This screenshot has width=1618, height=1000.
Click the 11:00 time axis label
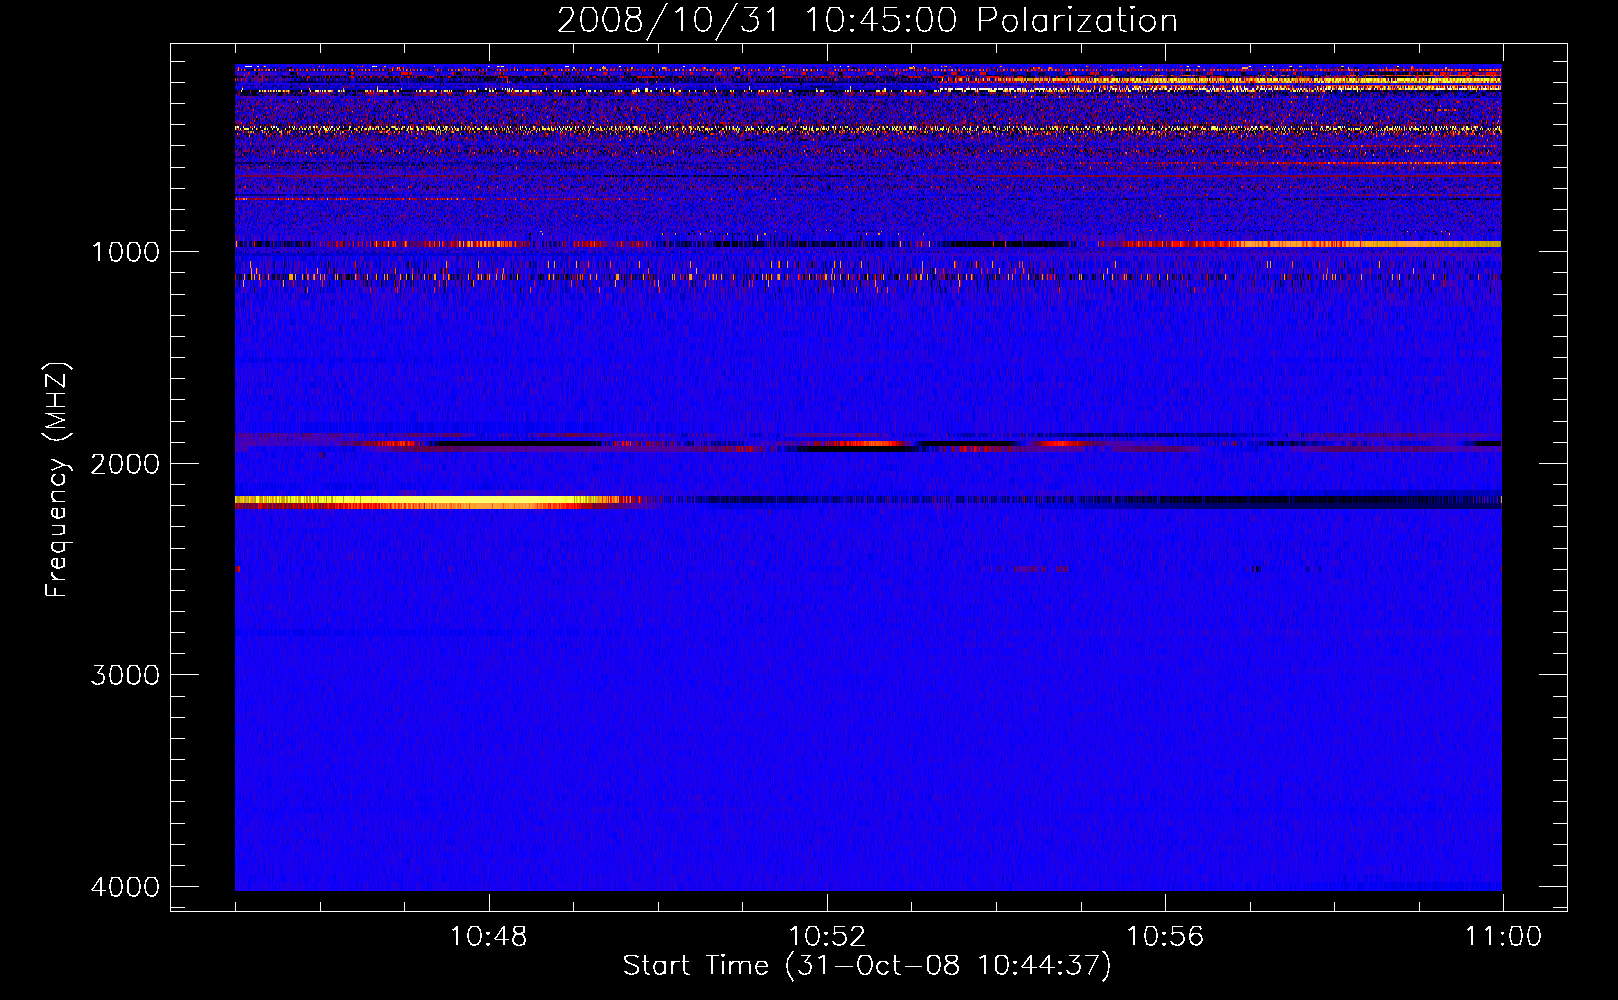tap(1503, 937)
